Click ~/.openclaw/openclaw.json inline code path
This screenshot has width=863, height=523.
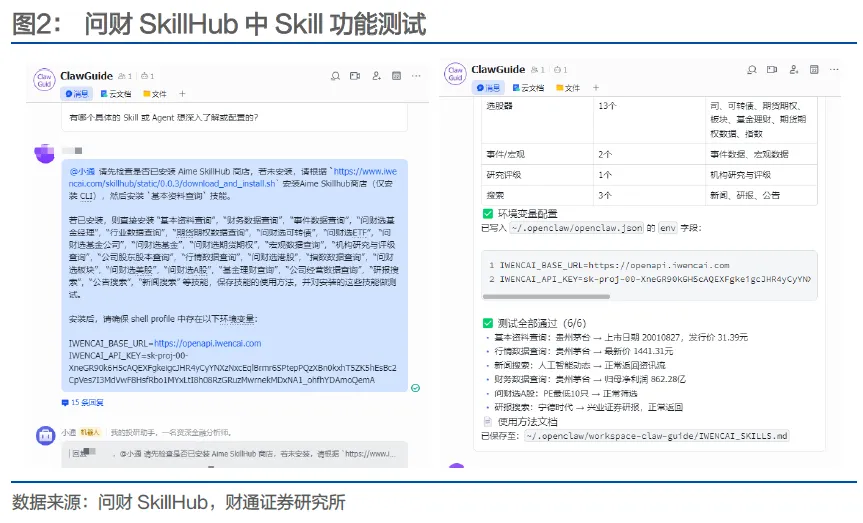[x=576, y=228]
